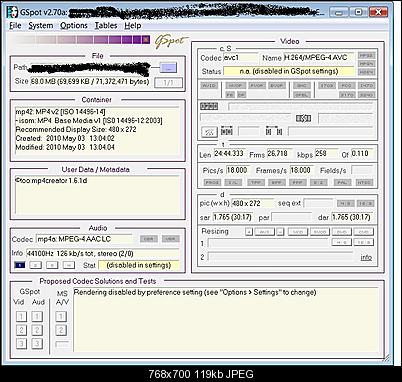The width and height of the screenshot is (402, 382).
Task: Run MS A/V test 1
Action: tap(61, 316)
